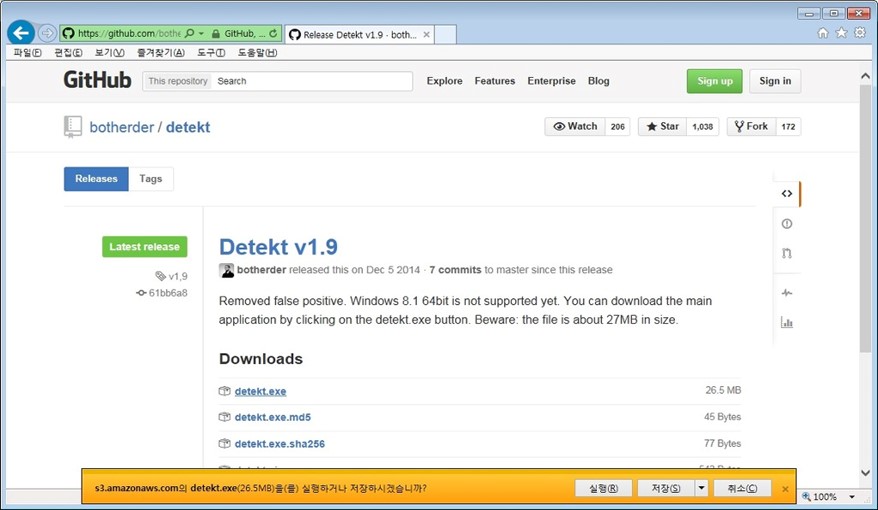Image resolution: width=878 pixels, height=510 pixels.
Task: Click the stargazers count 1,038
Action: (x=703, y=127)
